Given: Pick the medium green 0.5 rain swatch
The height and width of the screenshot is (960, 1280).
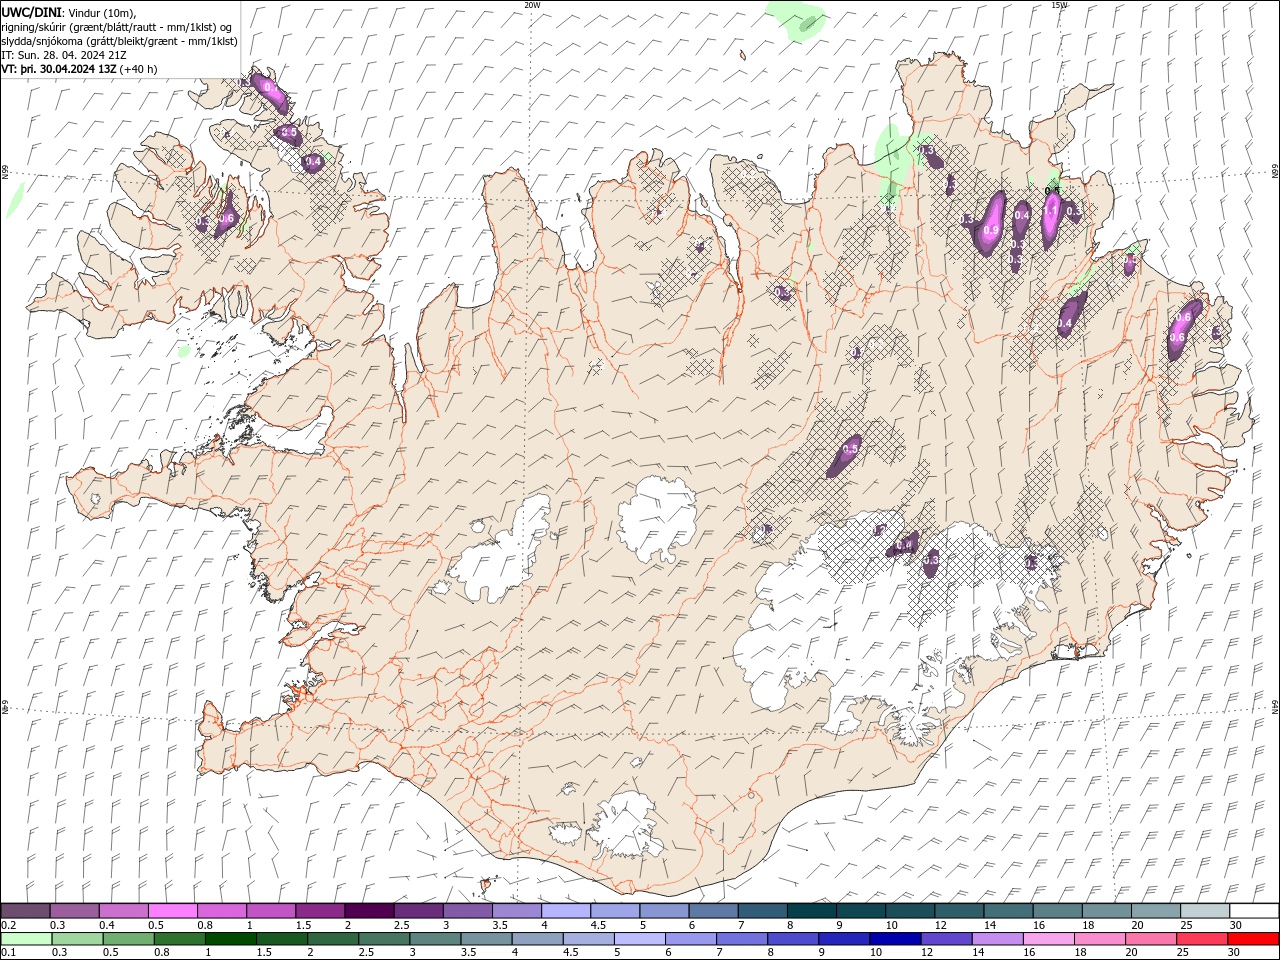Looking at the screenshot, I should pyautogui.click(x=128, y=939).
